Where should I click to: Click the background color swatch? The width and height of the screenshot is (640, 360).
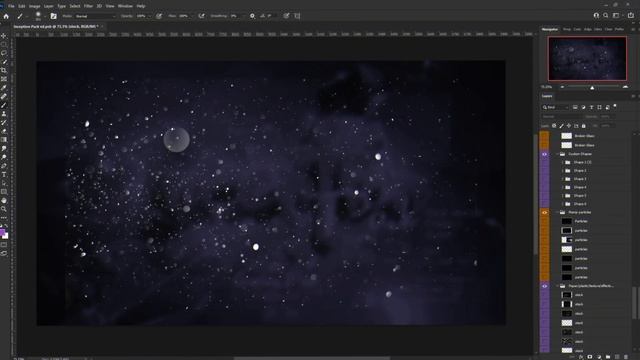click(6, 236)
